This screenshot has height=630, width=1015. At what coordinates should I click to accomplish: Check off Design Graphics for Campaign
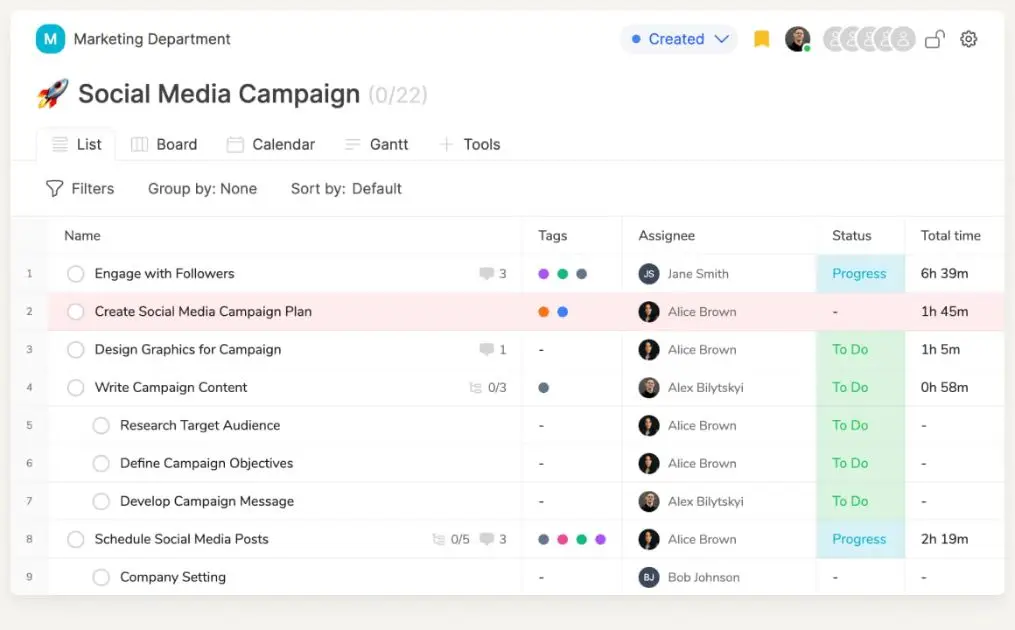coord(75,350)
